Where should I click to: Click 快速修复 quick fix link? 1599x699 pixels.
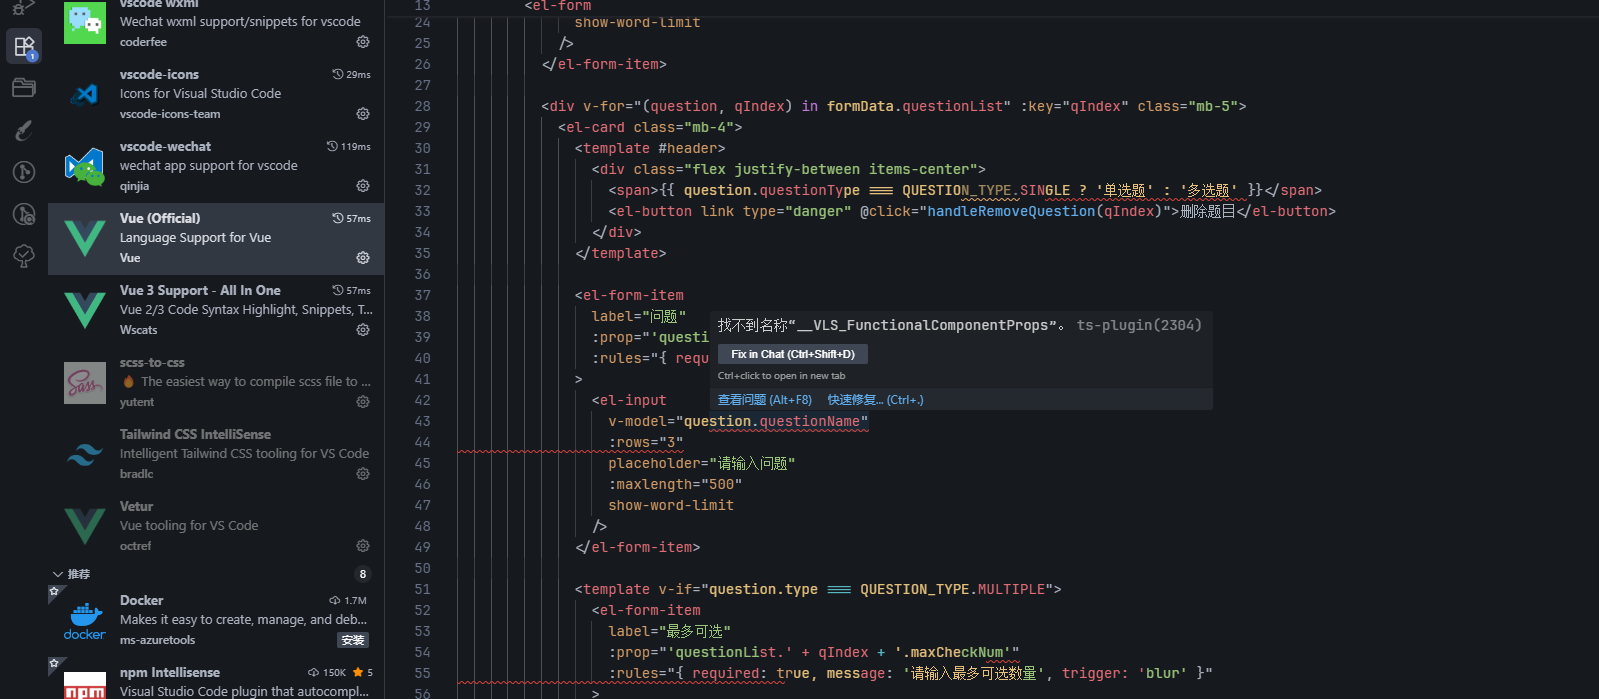click(x=875, y=400)
